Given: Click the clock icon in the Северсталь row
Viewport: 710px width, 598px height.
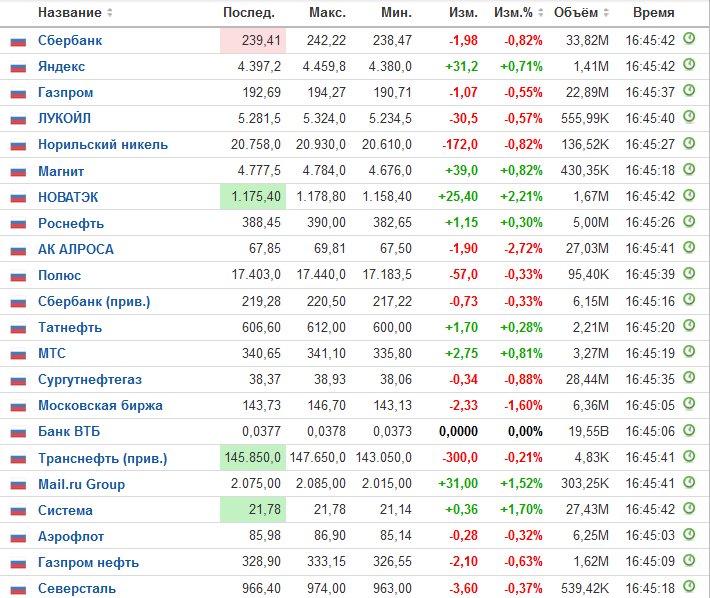Looking at the screenshot, I should (x=689, y=587).
